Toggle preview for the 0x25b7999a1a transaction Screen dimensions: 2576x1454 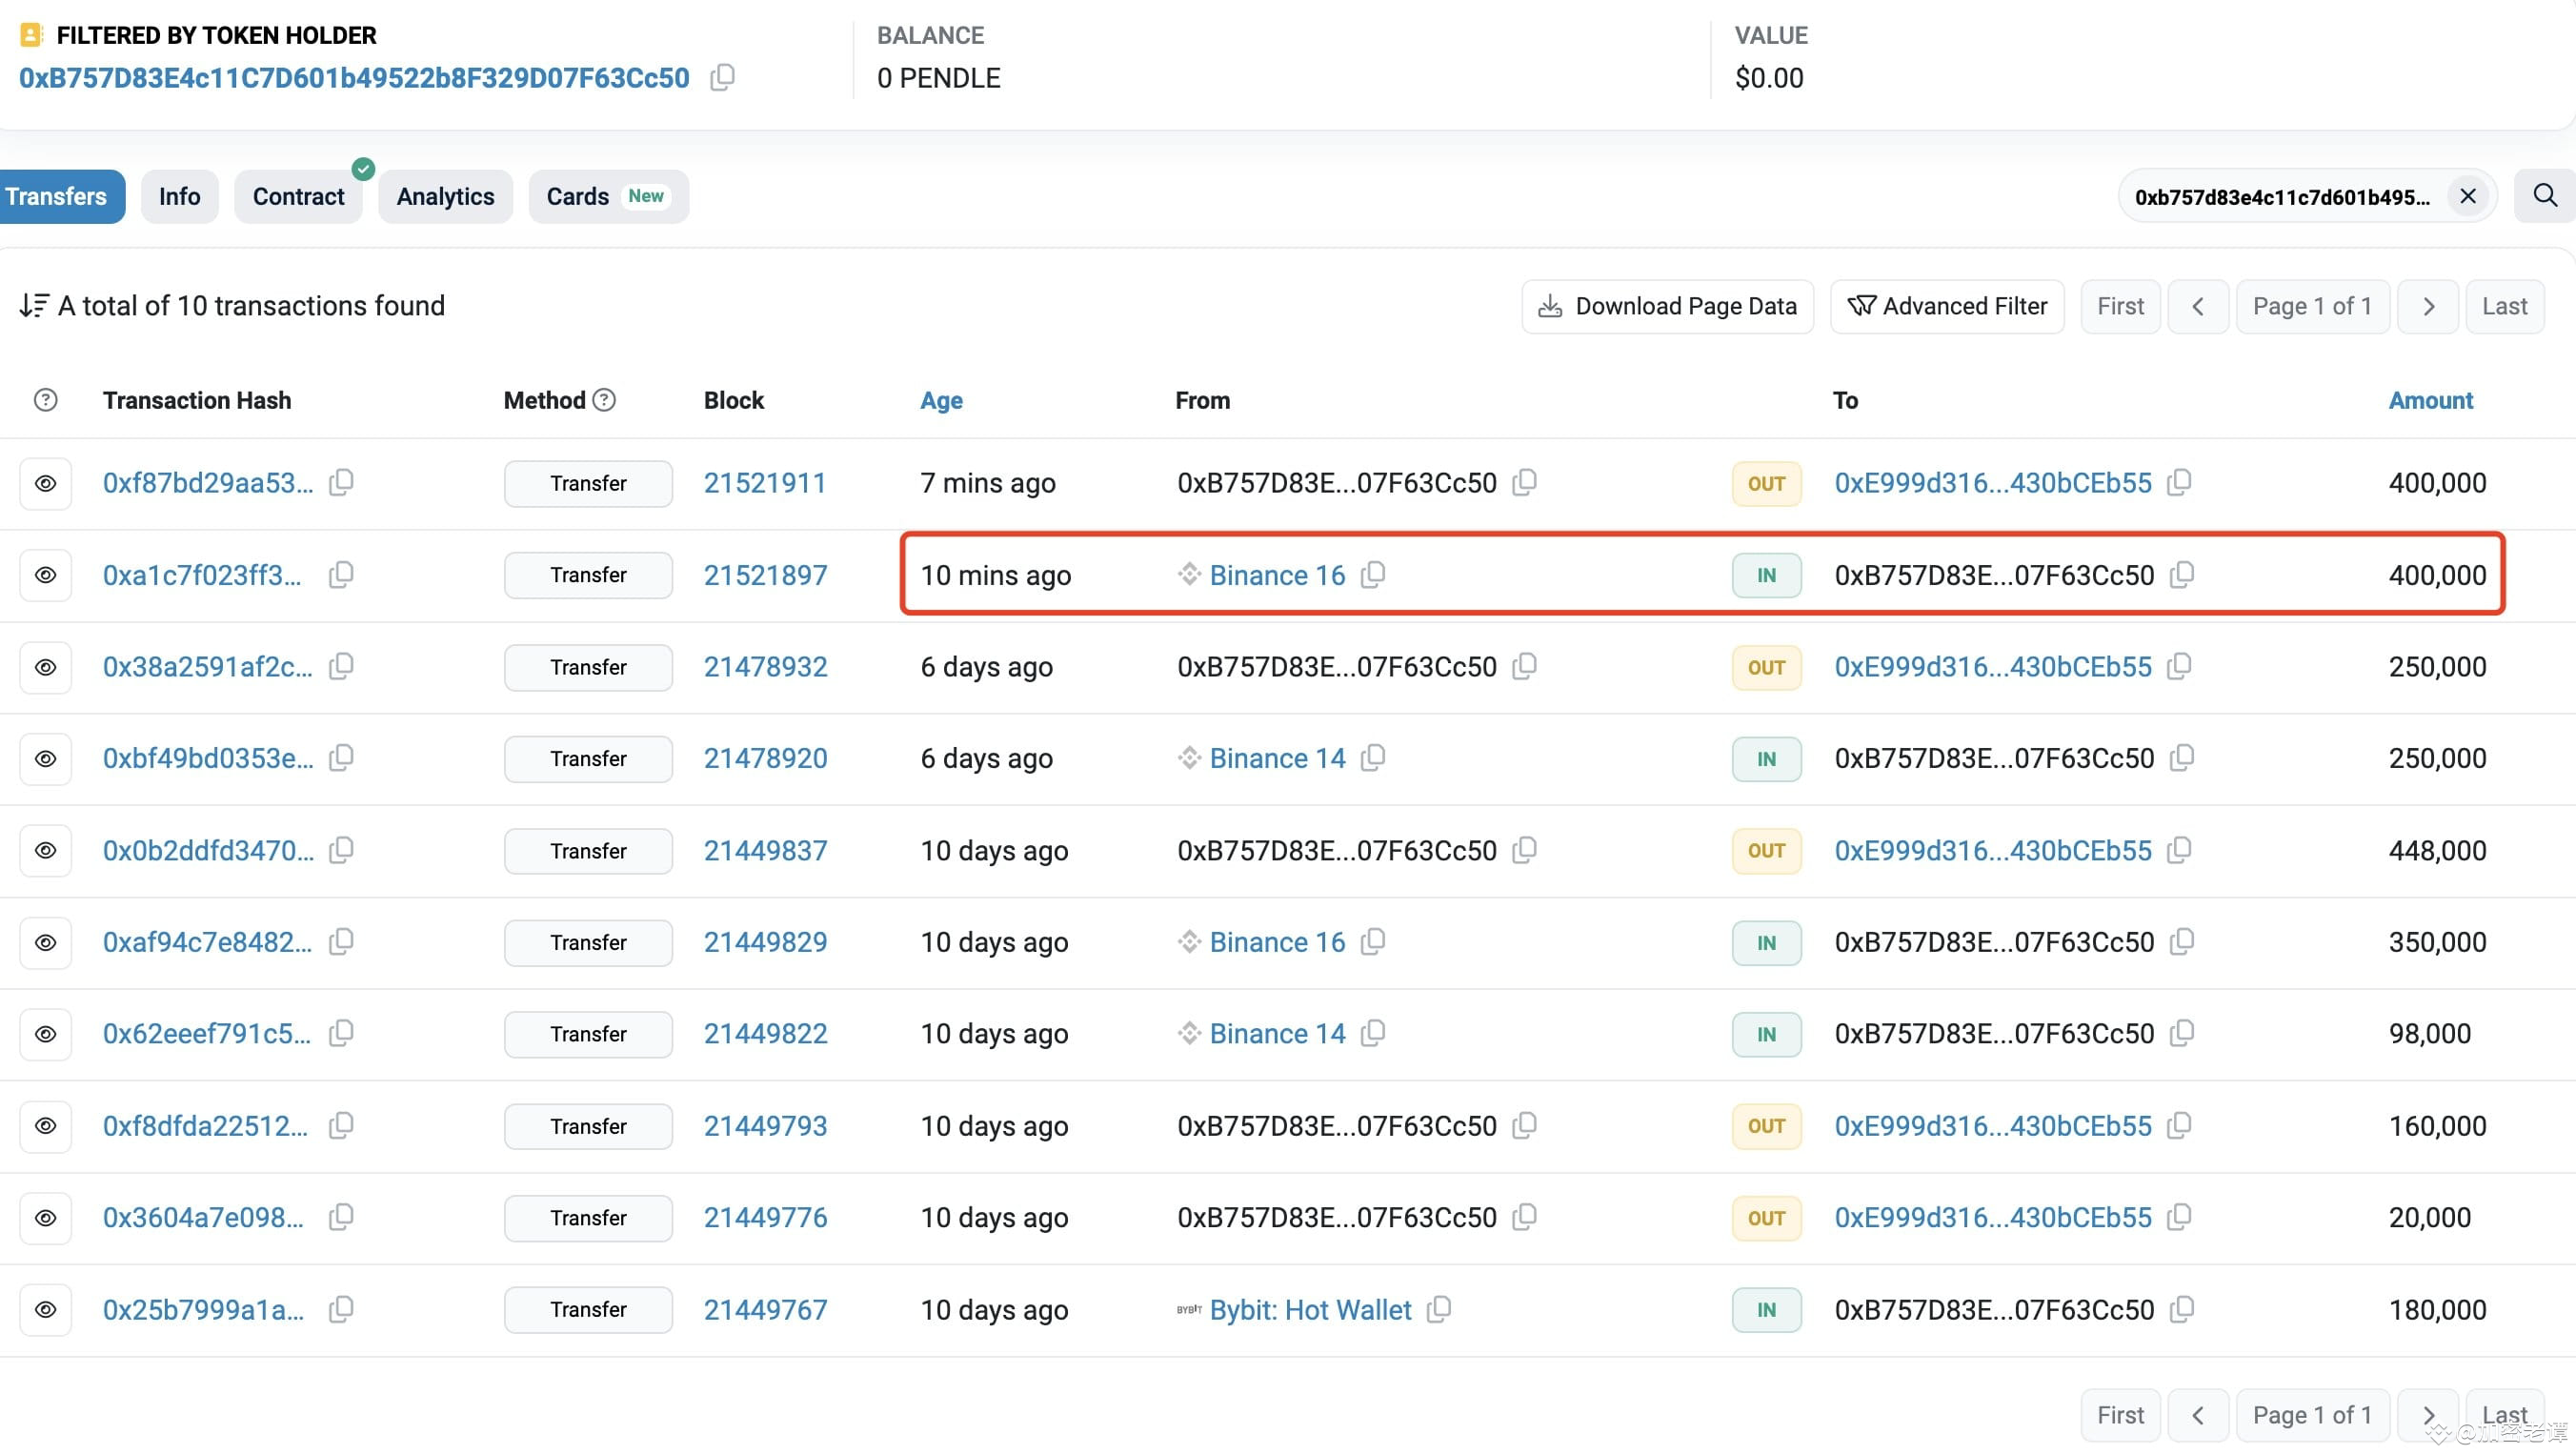coord(45,1309)
